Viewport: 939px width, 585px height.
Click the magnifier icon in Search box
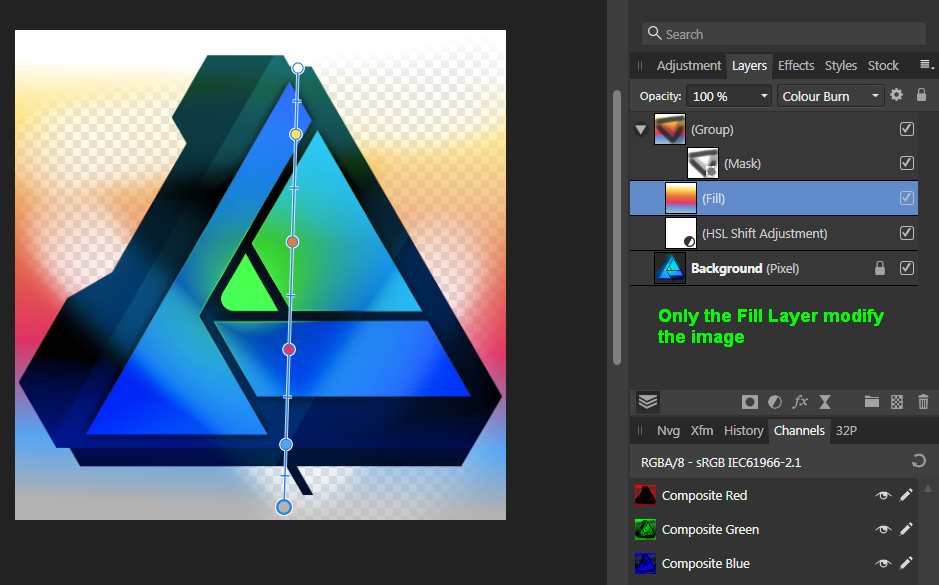tap(655, 33)
